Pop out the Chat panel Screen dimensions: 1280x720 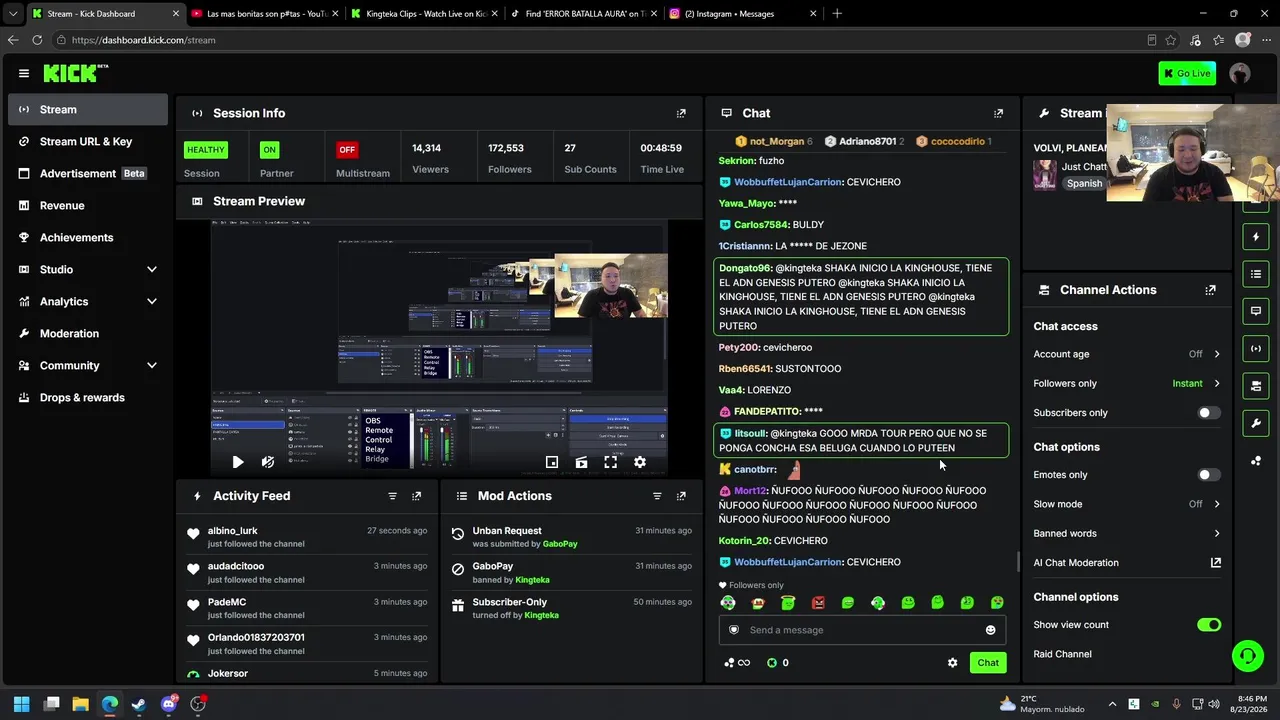pos(998,113)
